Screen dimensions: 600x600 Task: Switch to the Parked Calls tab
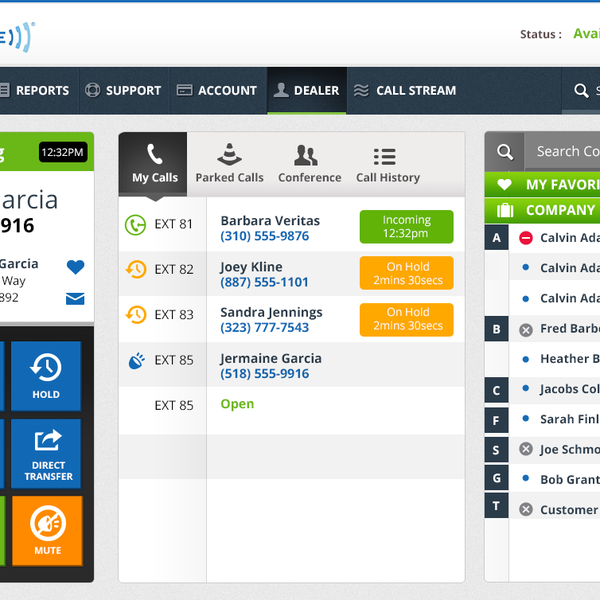pyautogui.click(x=230, y=164)
